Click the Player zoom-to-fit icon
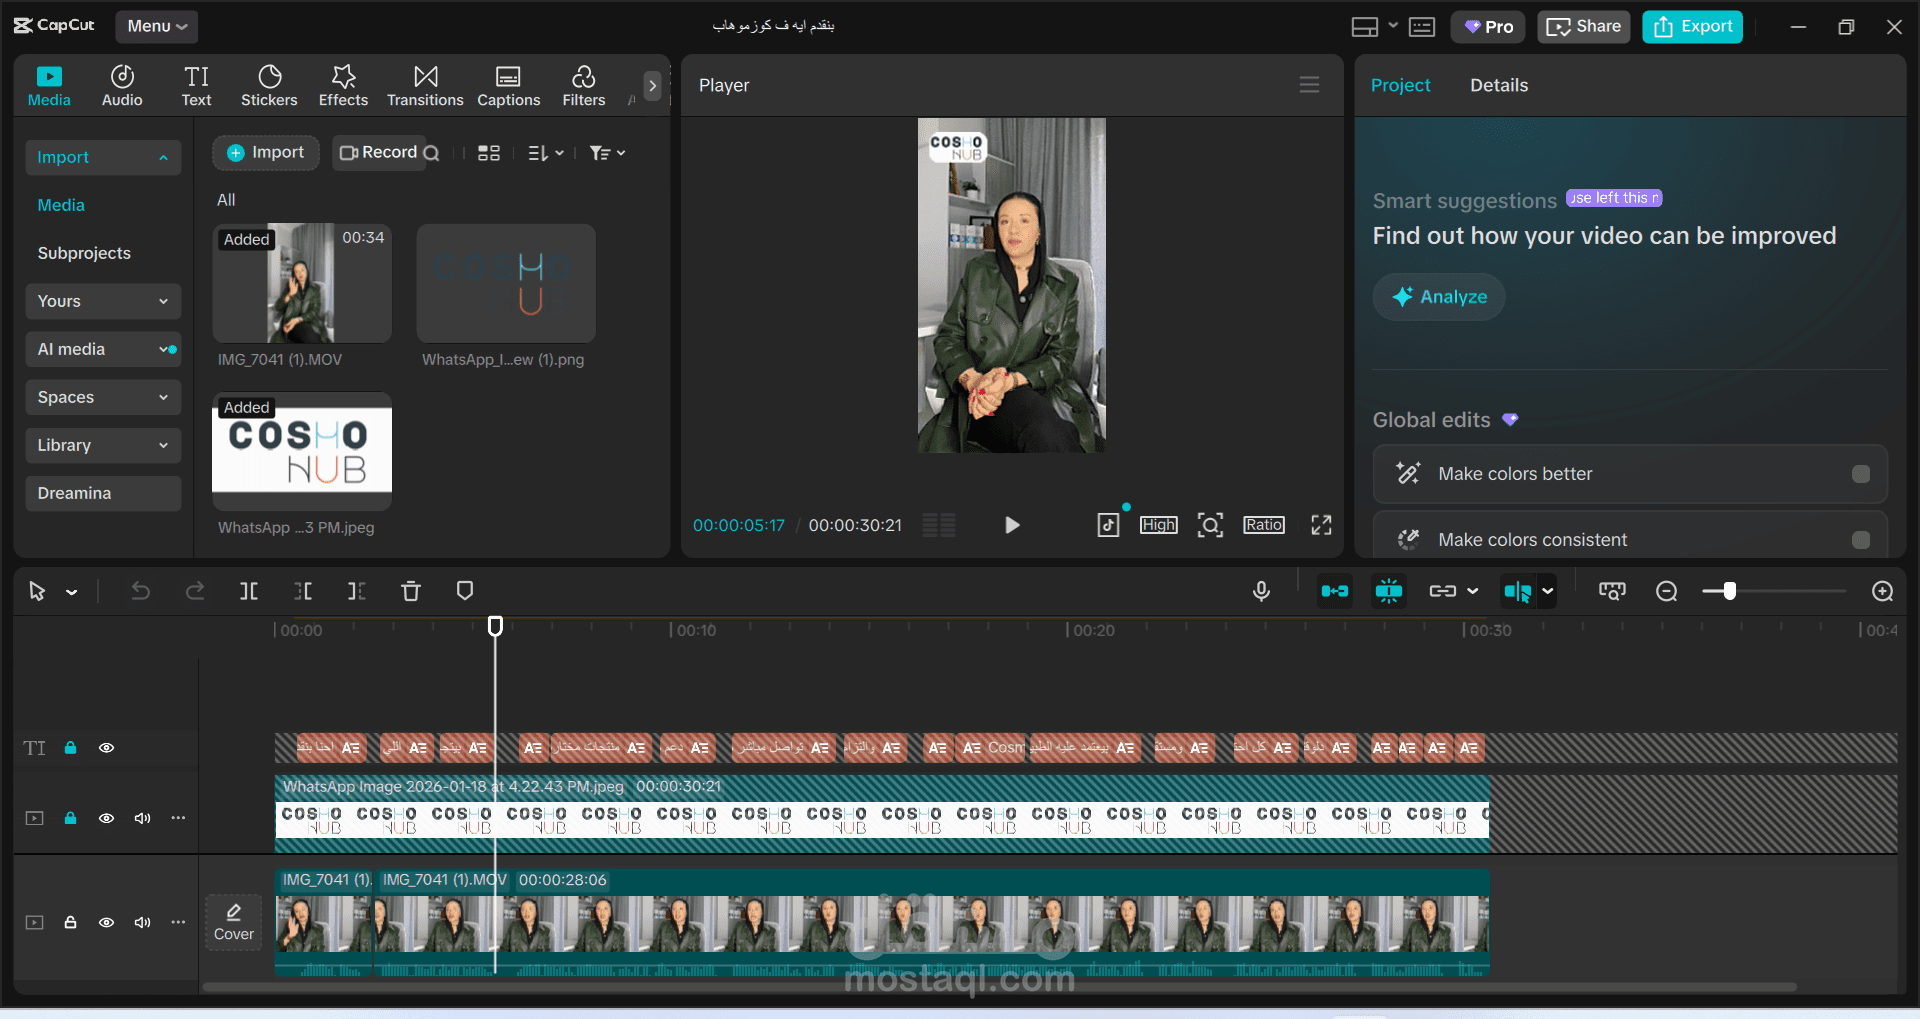The height and width of the screenshot is (1019, 1920). (1211, 525)
